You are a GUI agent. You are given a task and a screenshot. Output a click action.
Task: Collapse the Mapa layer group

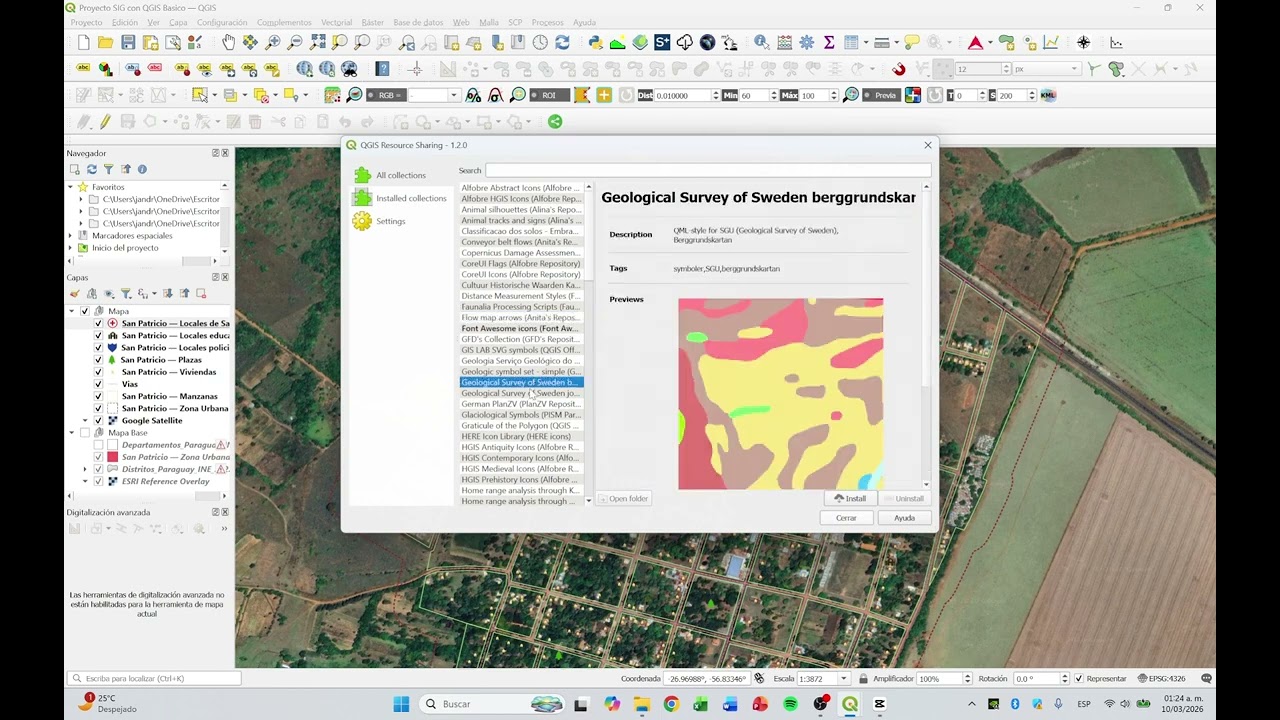tap(72, 311)
